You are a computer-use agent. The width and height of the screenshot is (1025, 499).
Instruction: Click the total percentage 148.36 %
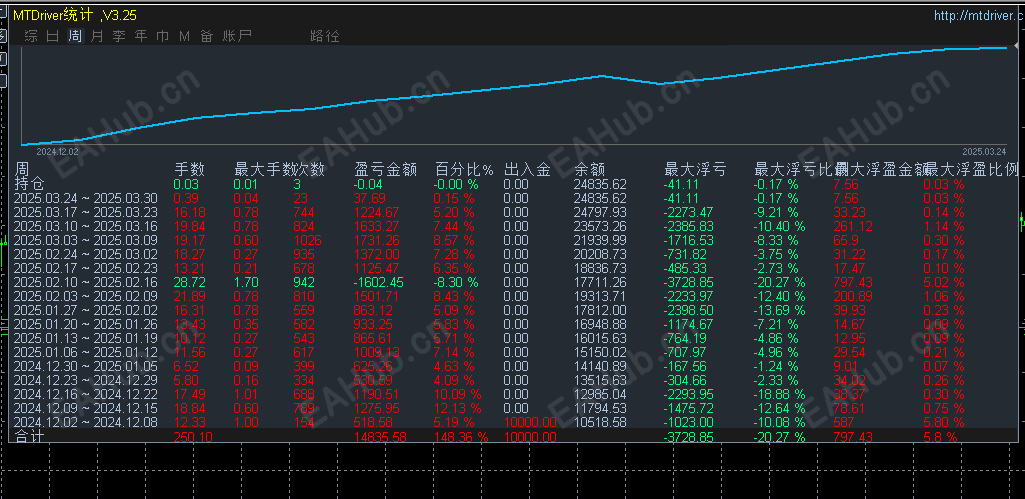pos(462,437)
